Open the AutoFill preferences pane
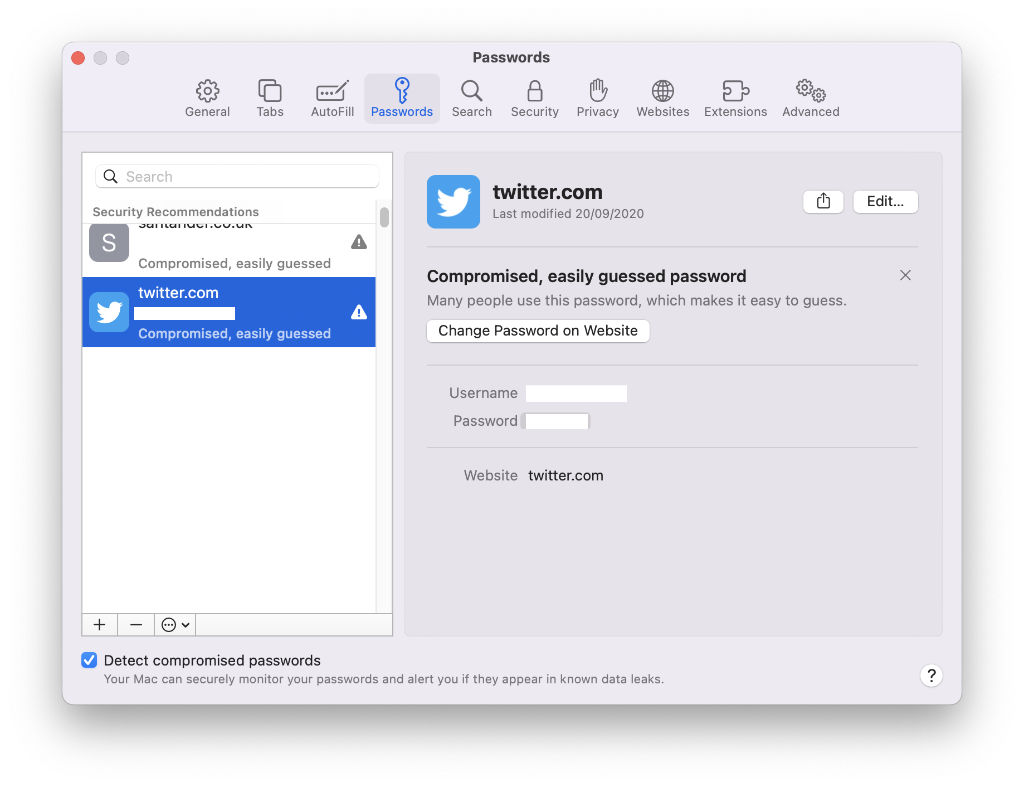Screen dimensions: 1024x787 (332, 99)
